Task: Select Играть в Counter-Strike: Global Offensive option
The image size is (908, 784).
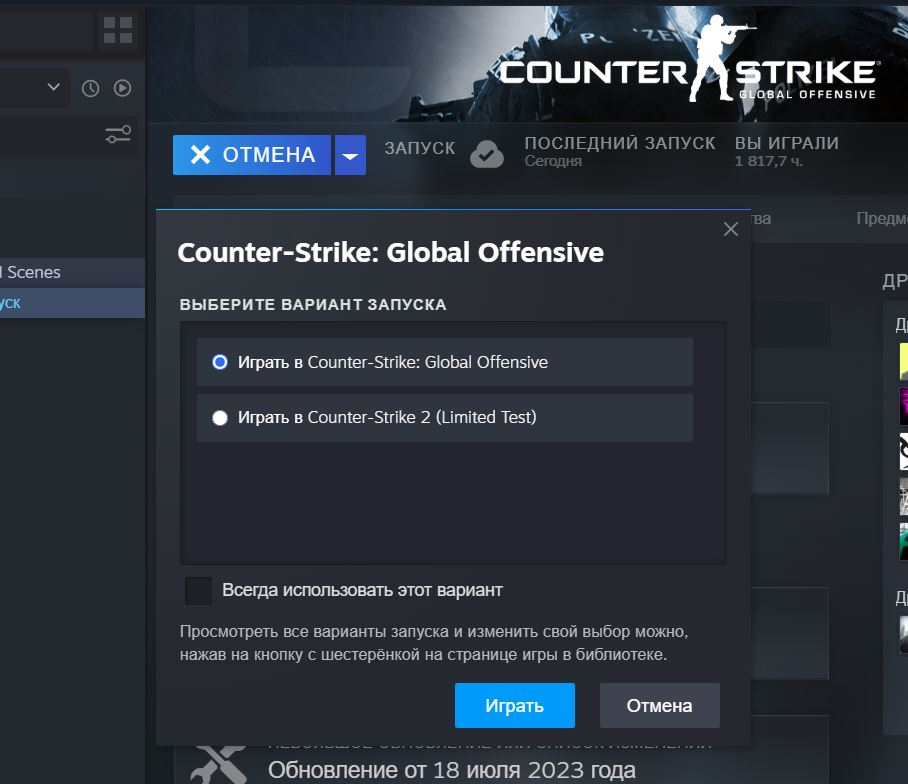Action: [445, 362]
